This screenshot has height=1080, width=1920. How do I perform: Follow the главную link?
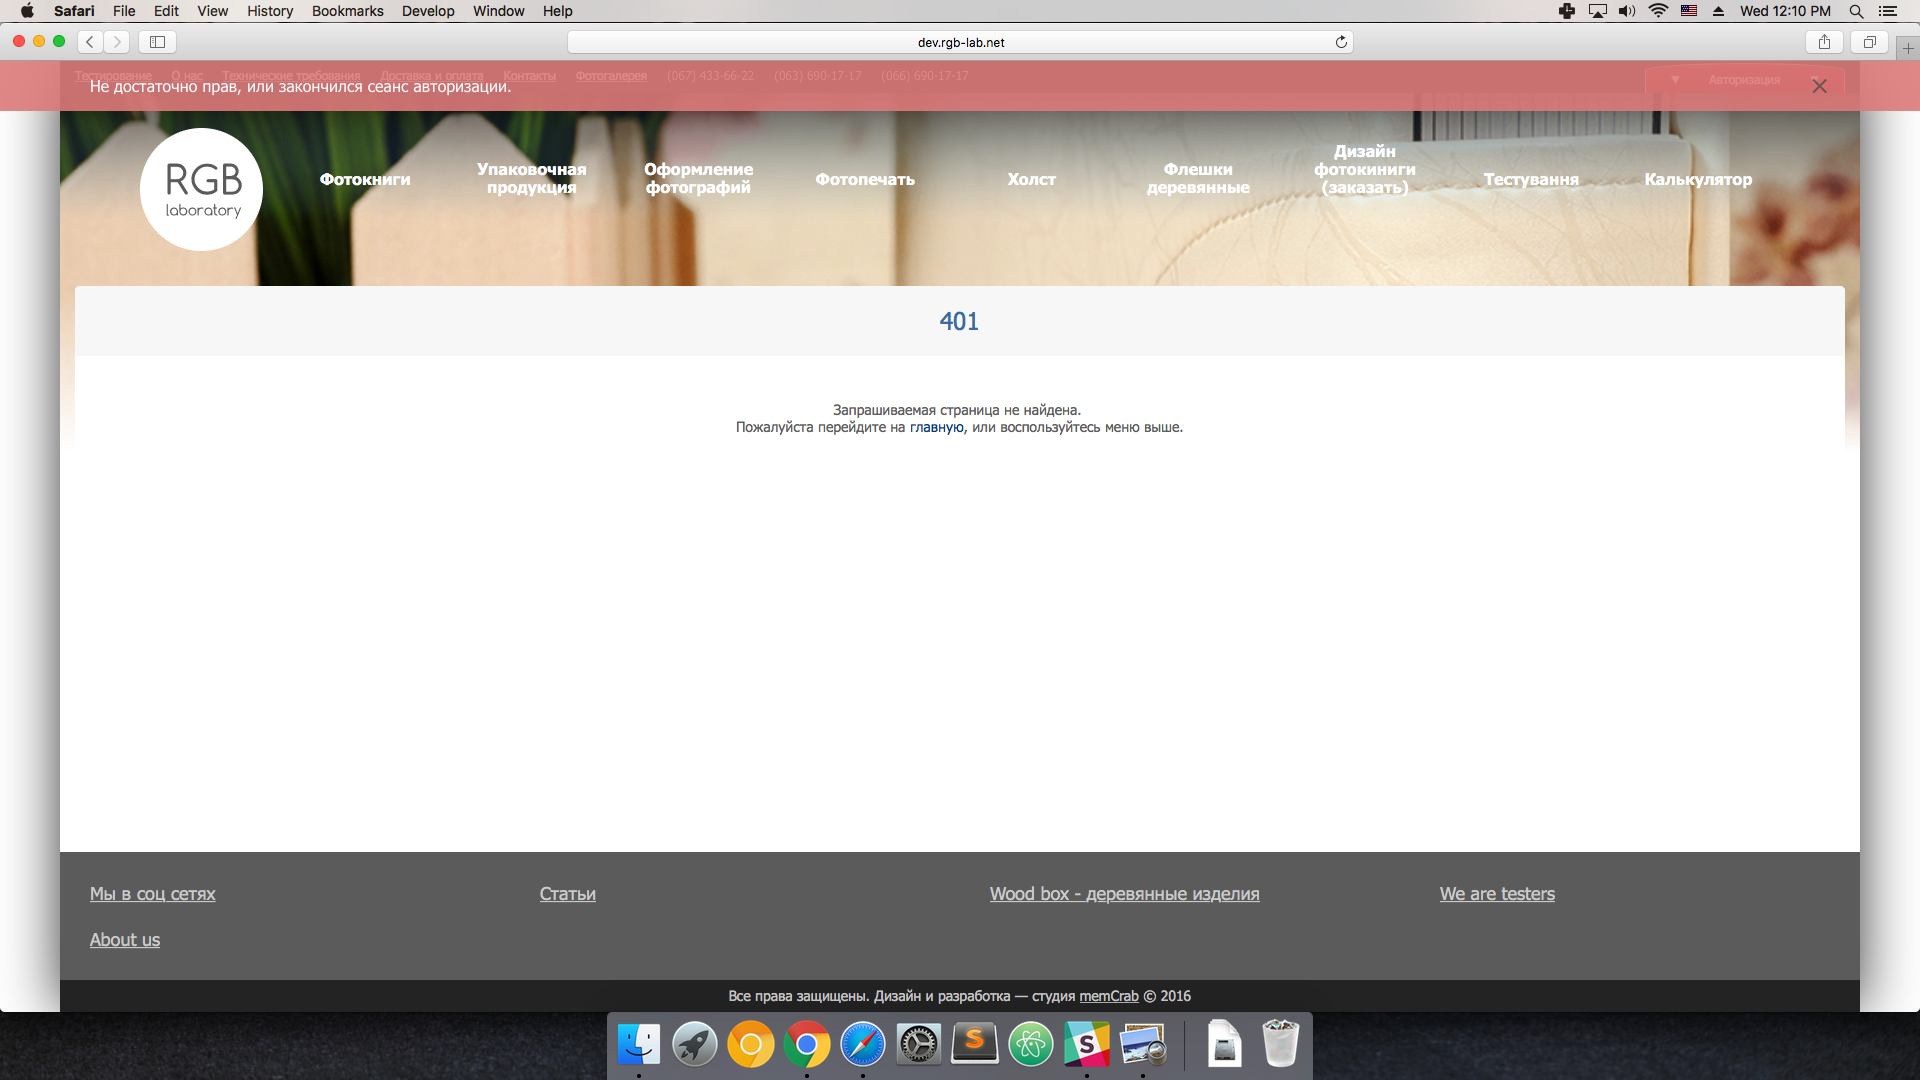point(936,427)
